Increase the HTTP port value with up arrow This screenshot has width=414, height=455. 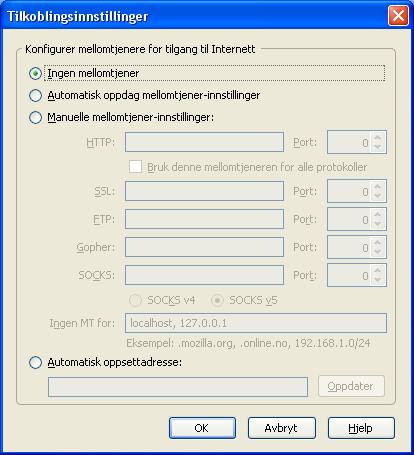coord(378,137)
